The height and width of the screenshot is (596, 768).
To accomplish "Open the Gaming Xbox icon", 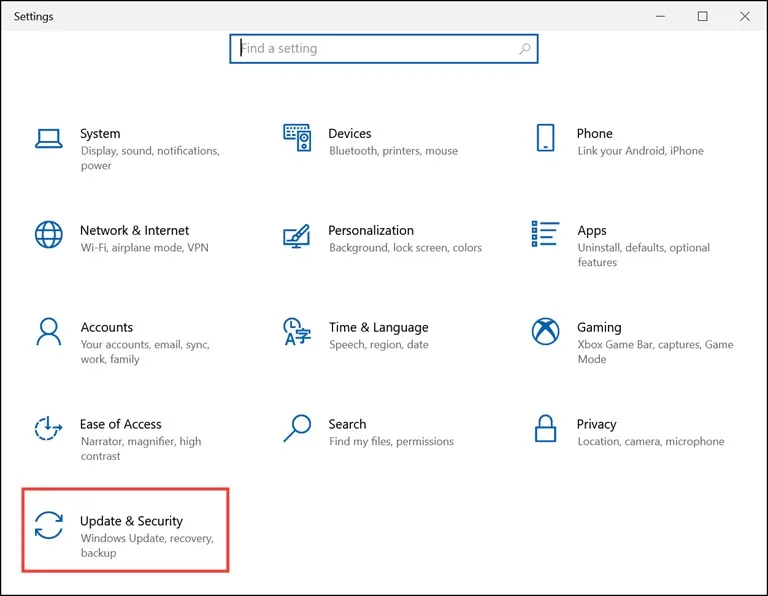I will [x=545, y=331].
